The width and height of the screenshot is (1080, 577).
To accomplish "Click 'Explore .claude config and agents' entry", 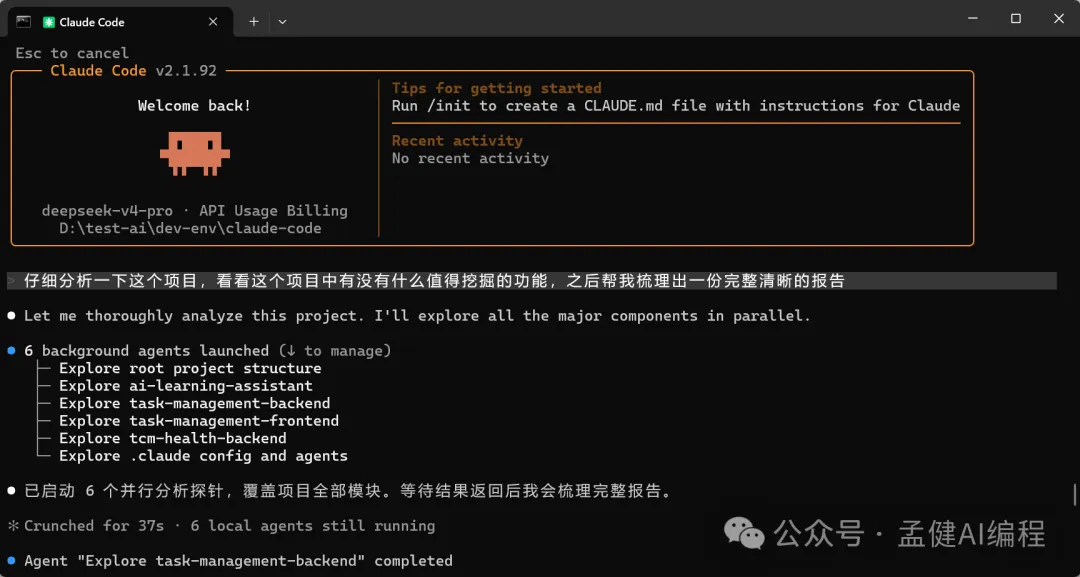I will tap(203, 456).
